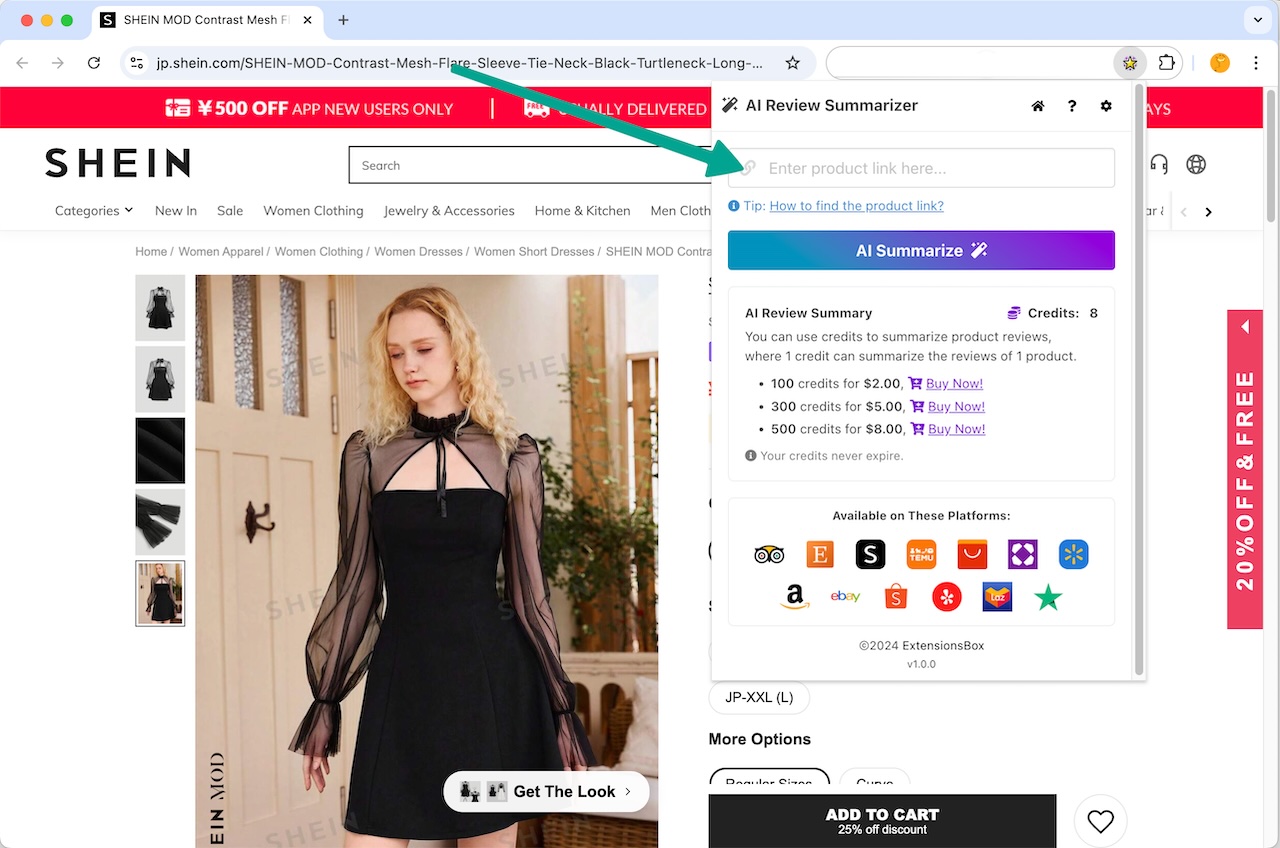Open the extension settings gear
Viewport: 1280px width, 848px height.
1106,105
